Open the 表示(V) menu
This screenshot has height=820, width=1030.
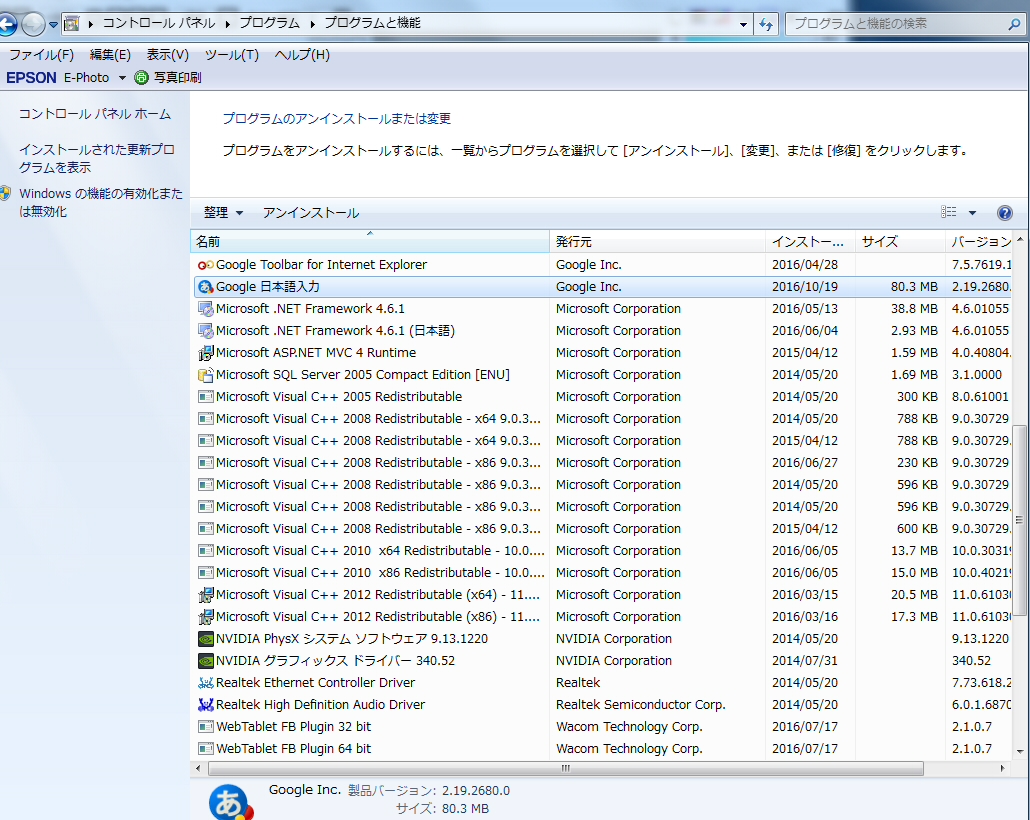[x=168, y=55]
